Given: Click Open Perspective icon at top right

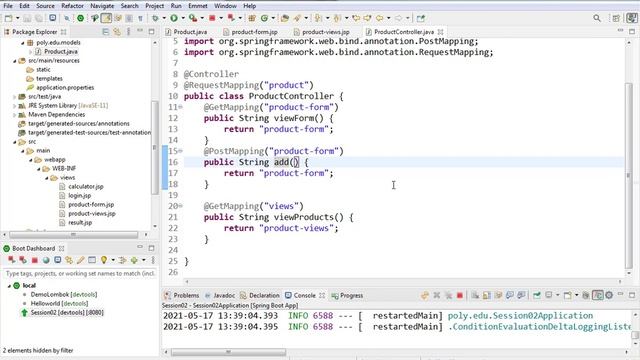Looking at the screenshot, I should [x=616, y=18].
